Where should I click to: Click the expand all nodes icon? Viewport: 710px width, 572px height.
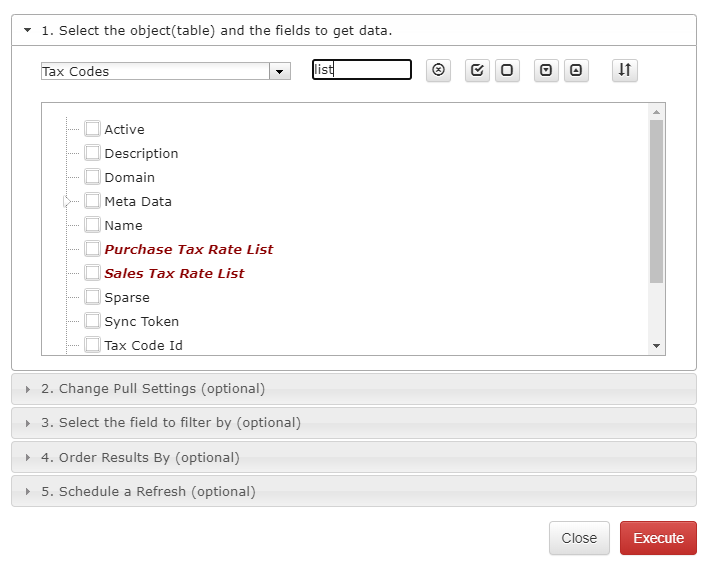(x=546, y=70)
